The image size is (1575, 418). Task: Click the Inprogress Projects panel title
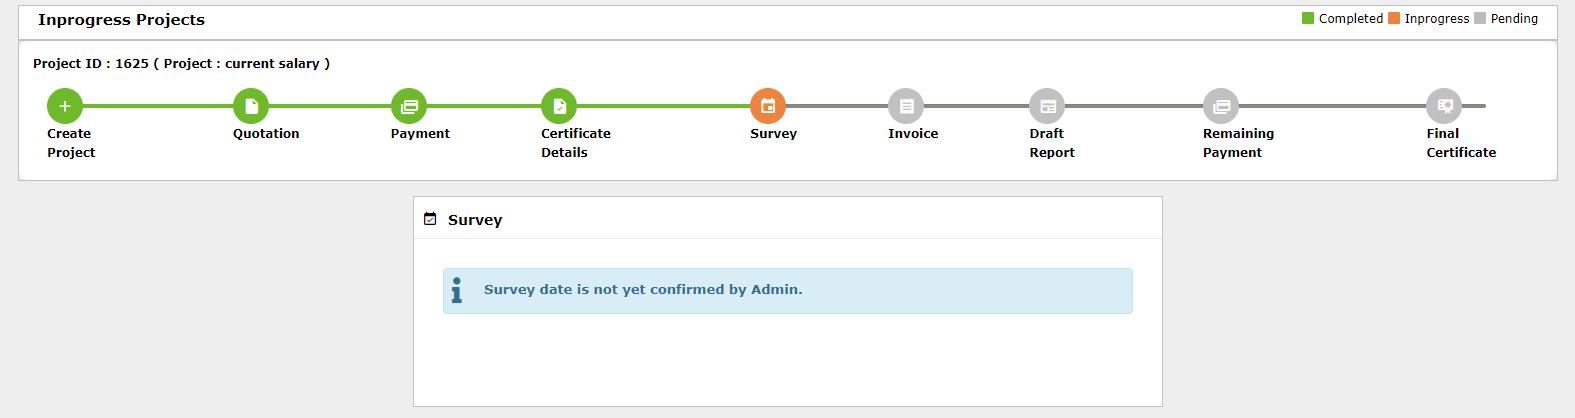click(x=121, y=20)
